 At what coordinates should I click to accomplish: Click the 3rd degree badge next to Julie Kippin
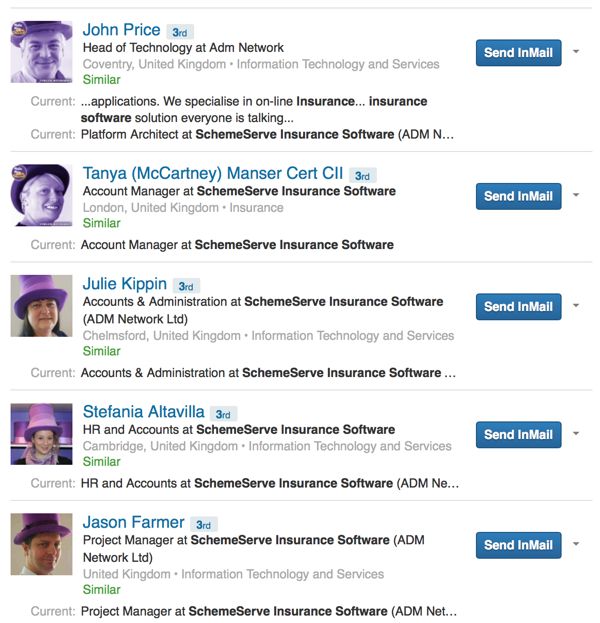click(186, 286)
